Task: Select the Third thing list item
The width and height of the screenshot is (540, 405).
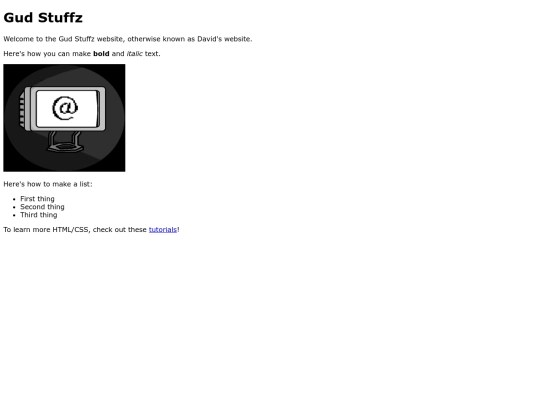Action: 39,215
